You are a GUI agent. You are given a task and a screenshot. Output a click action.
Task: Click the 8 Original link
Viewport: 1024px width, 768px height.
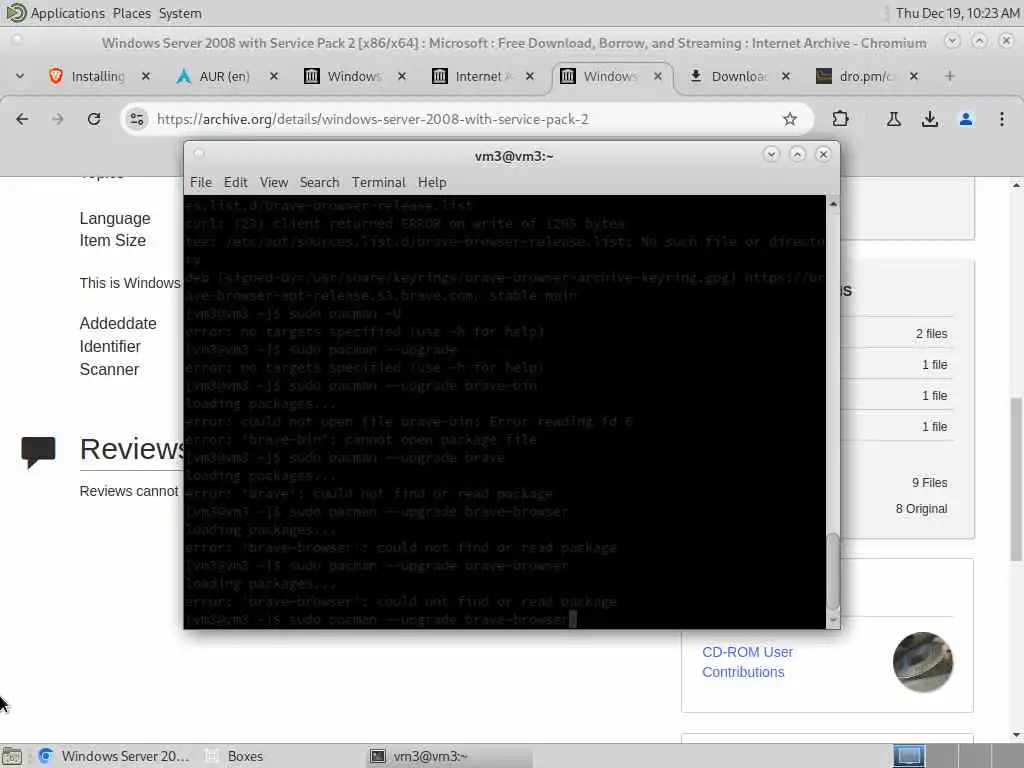tap(921, 509)
